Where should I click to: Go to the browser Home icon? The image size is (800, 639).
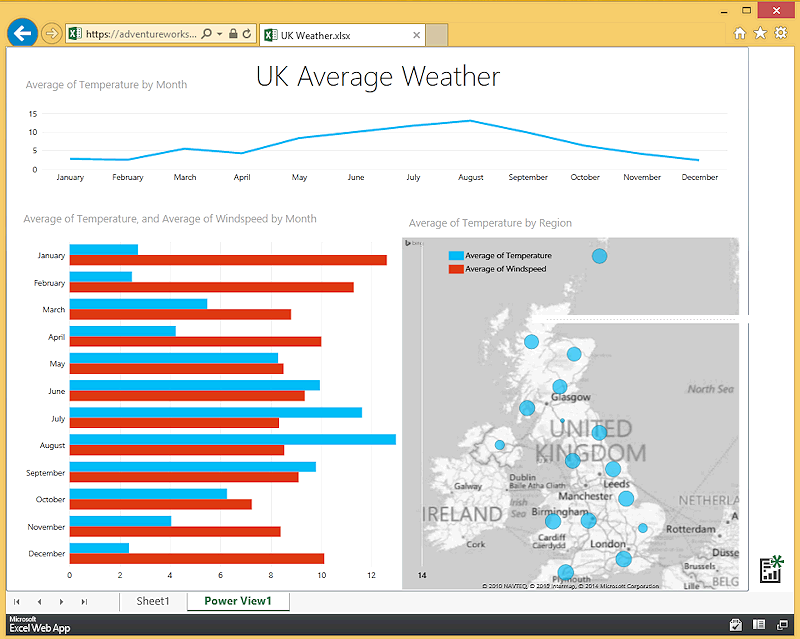[x=739, y=33]
